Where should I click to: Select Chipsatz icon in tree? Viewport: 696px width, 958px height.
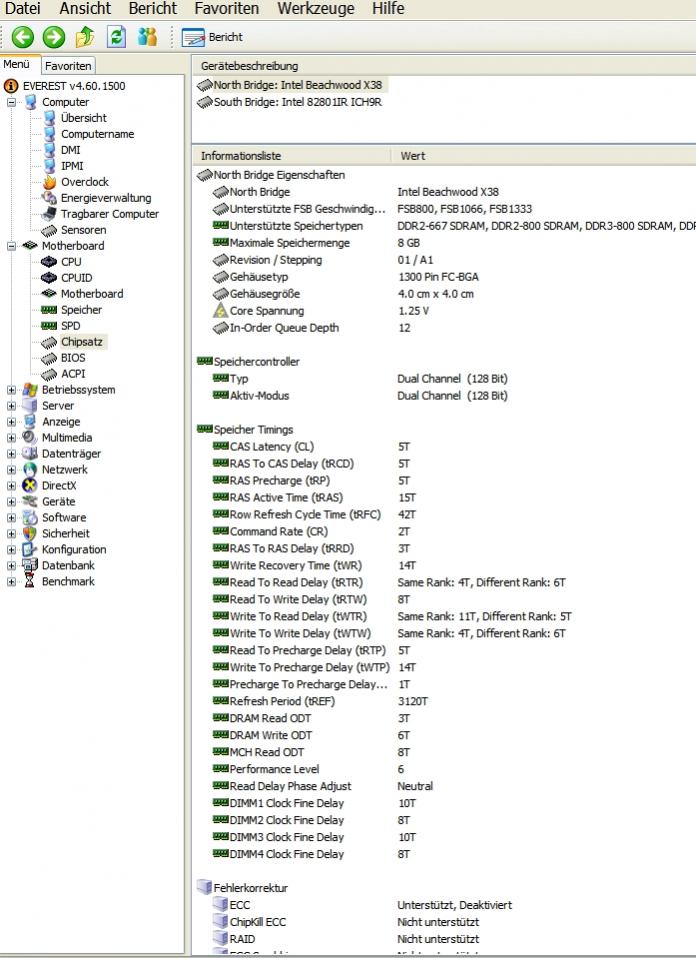49,342
